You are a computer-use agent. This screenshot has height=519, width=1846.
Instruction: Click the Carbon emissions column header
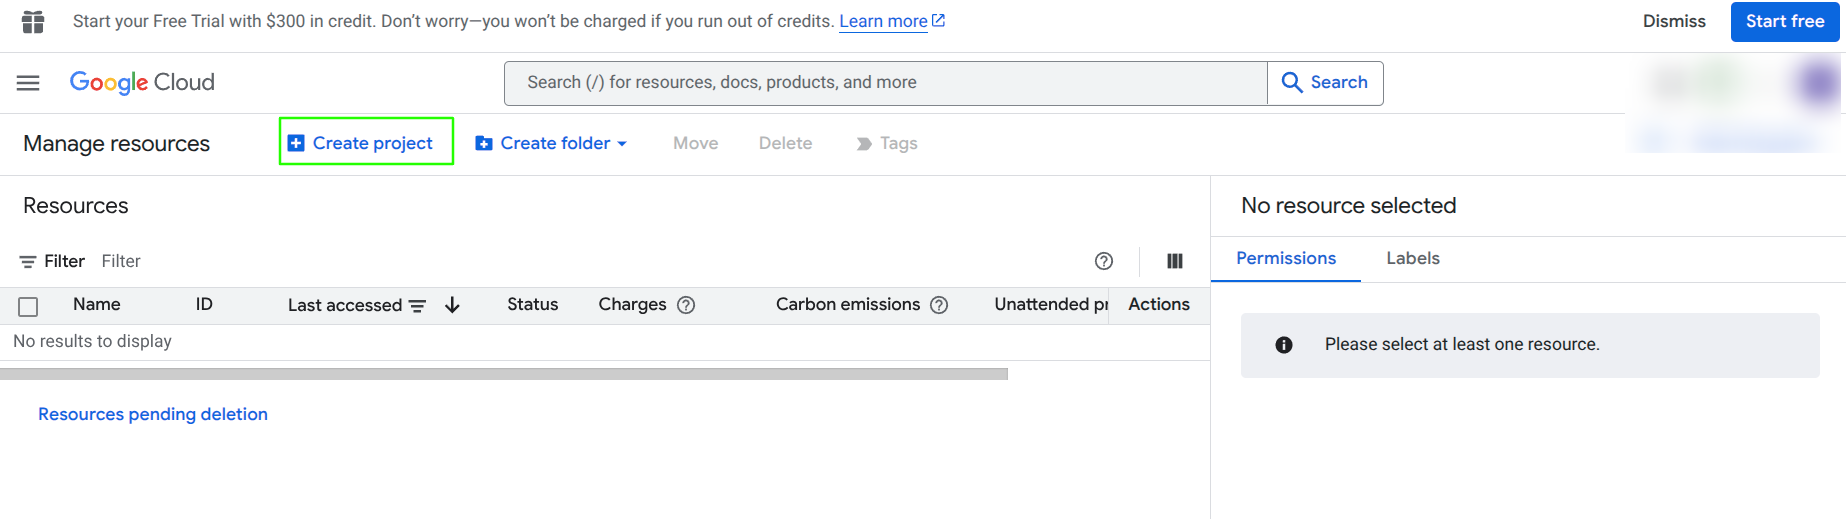tap(848, 304)
